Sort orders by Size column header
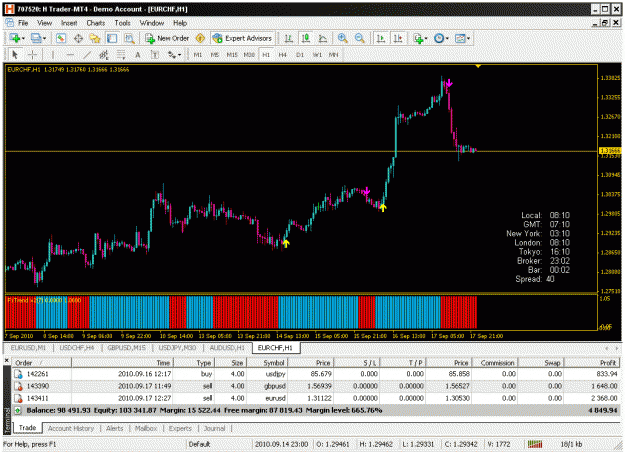Image resolution: width=625 pixels, height=452 pixels. coord(231,363)
